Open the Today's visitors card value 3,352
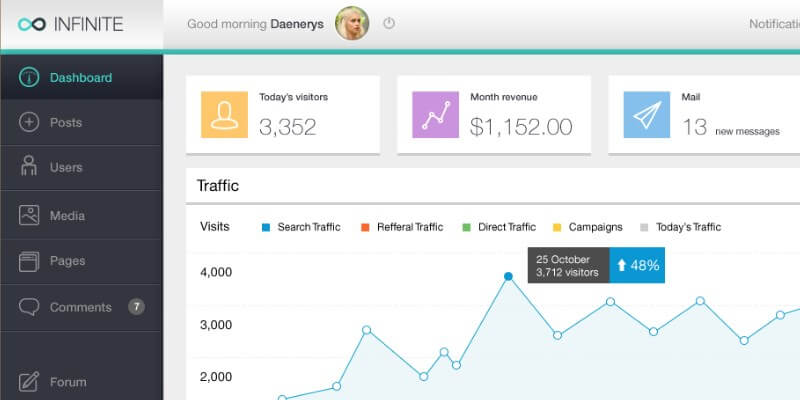The height and width of the screenshot is (400, 800). pos(288,127)
